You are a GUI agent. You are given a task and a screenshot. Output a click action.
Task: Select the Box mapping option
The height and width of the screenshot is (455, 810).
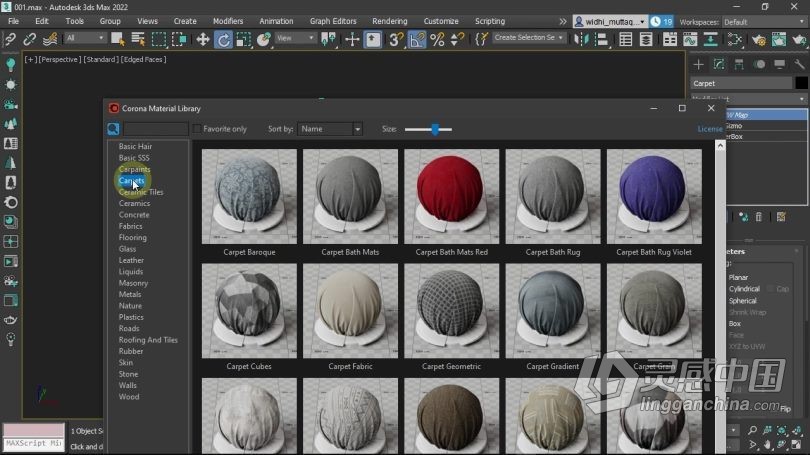[x=735, y=324]
